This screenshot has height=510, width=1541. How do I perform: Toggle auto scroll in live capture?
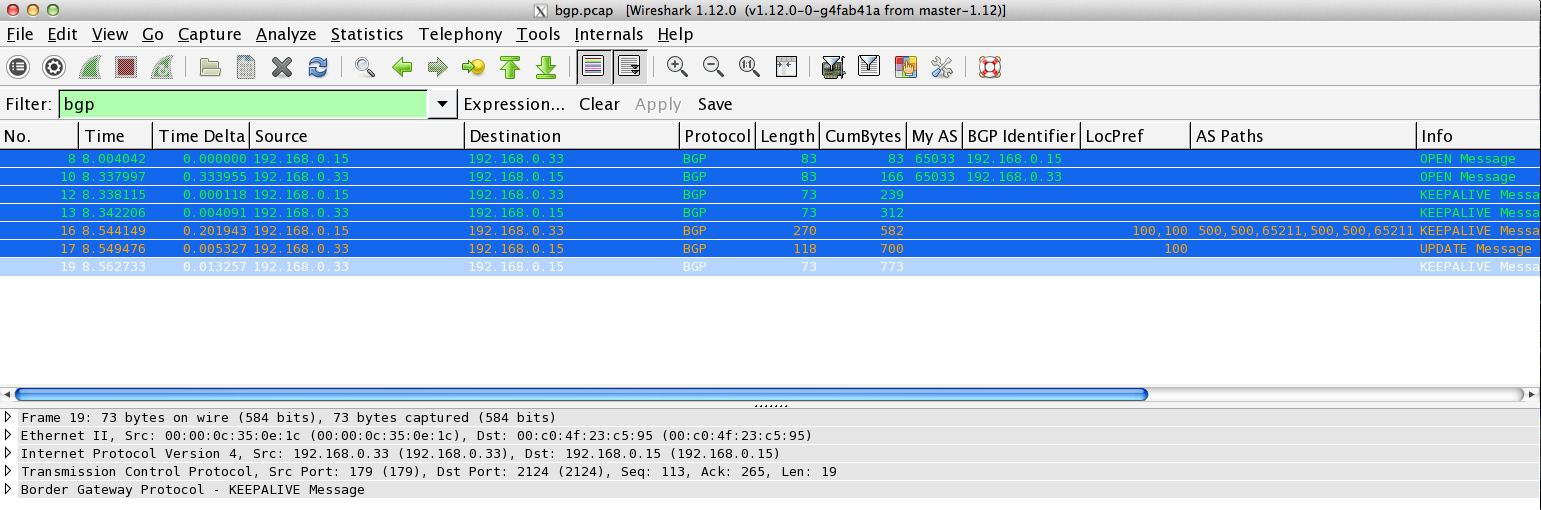[629, 67]
